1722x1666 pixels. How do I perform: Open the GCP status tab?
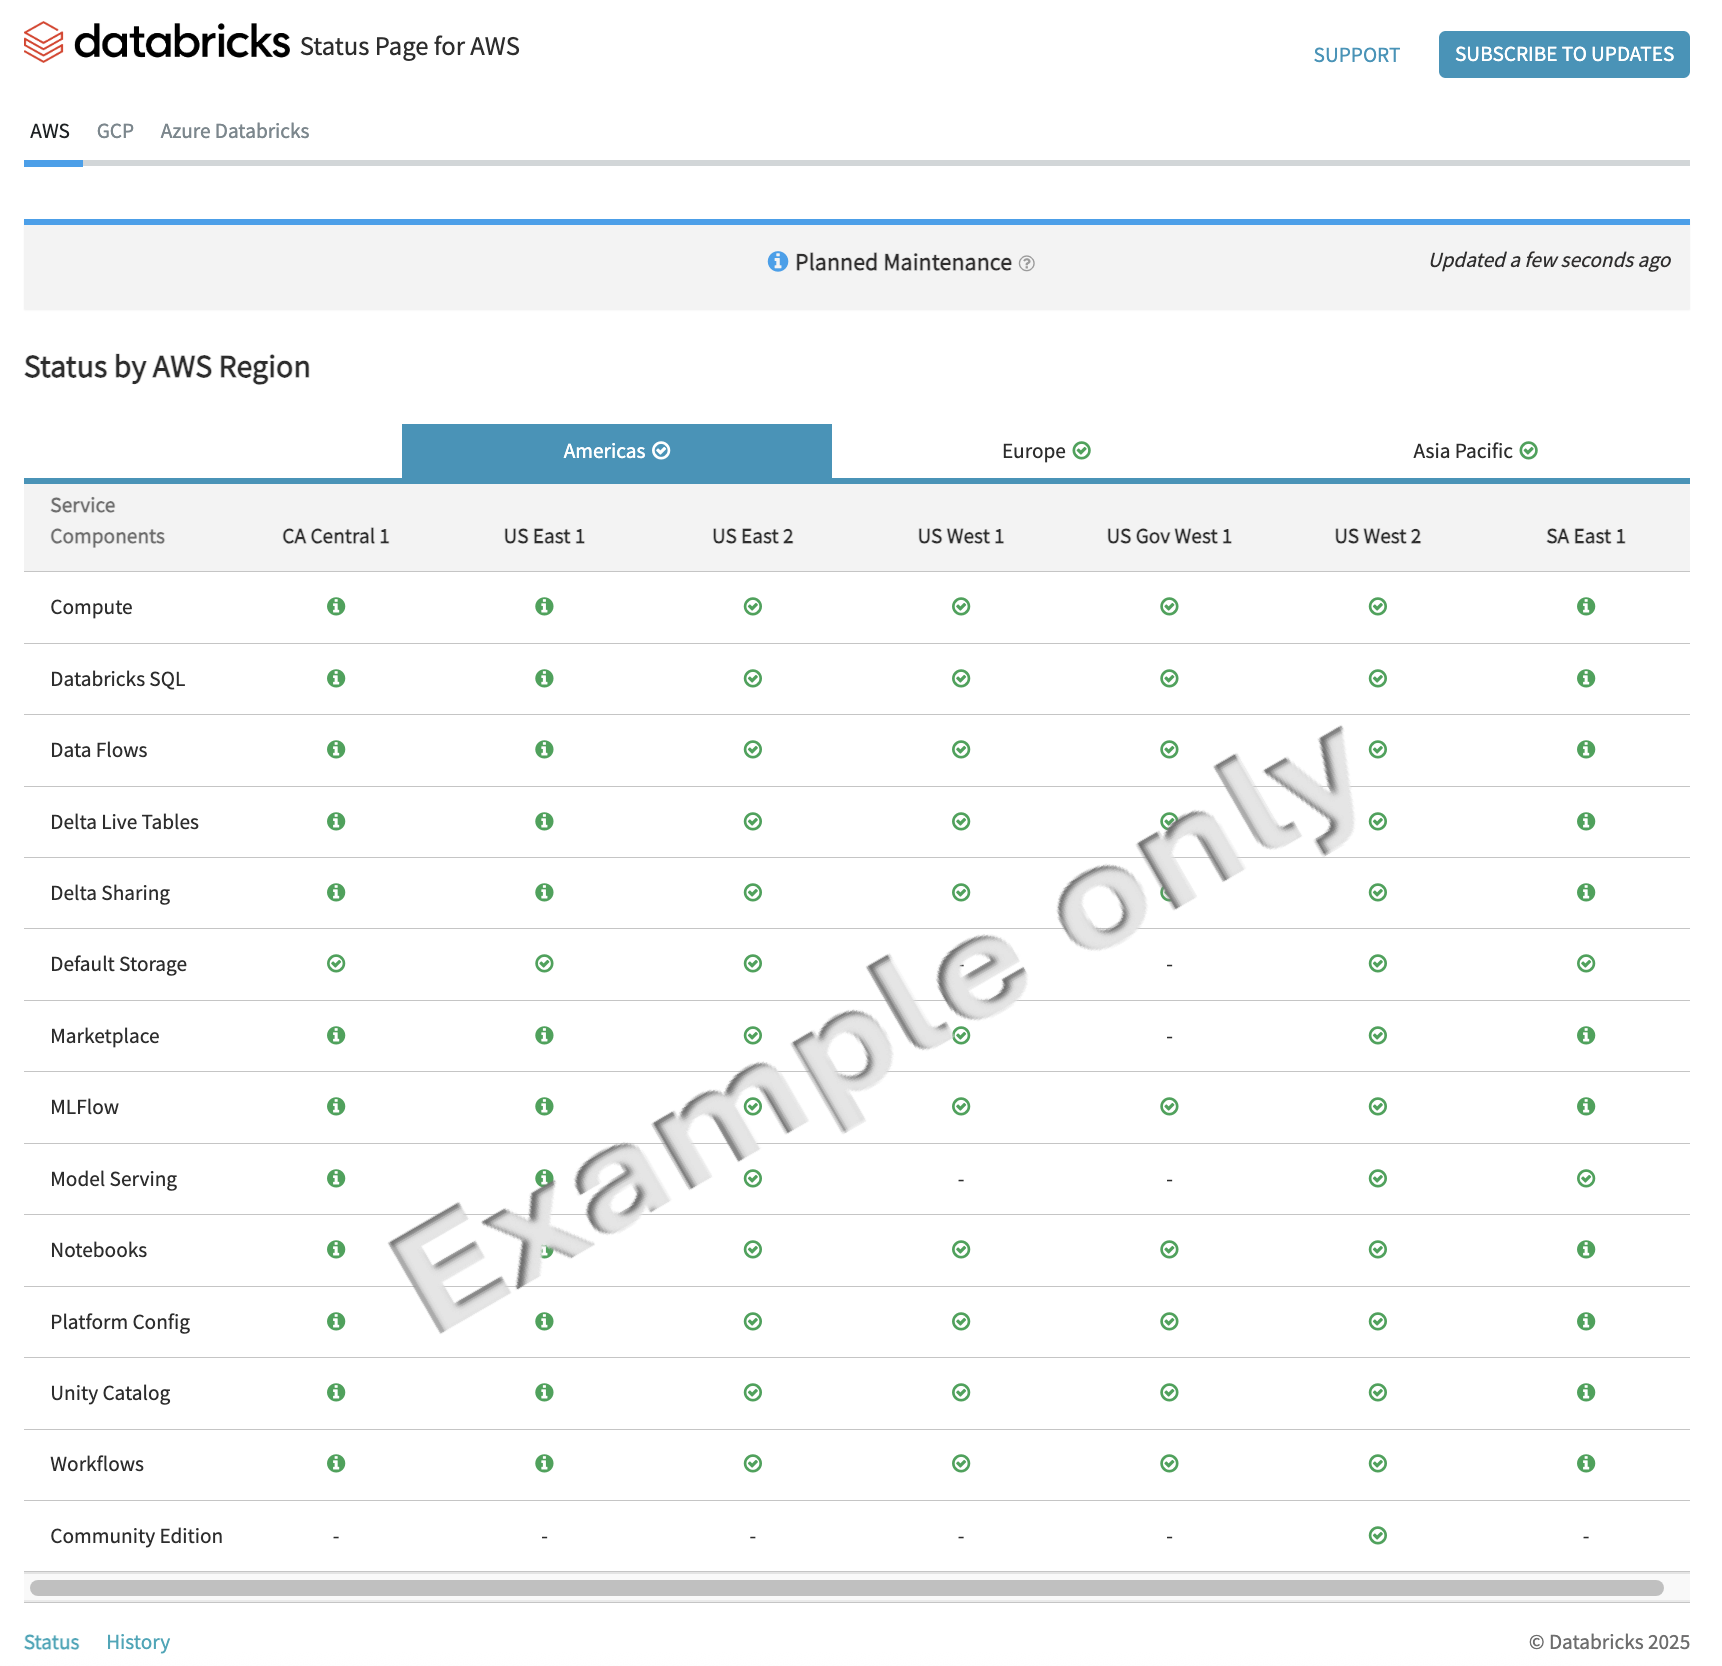115,131
